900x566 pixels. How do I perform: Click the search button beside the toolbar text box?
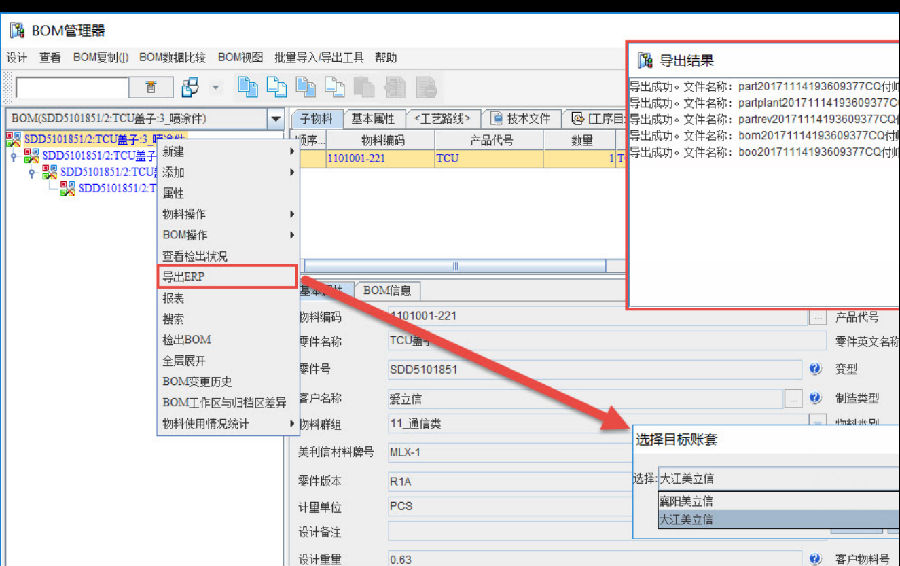click(151, 88)
